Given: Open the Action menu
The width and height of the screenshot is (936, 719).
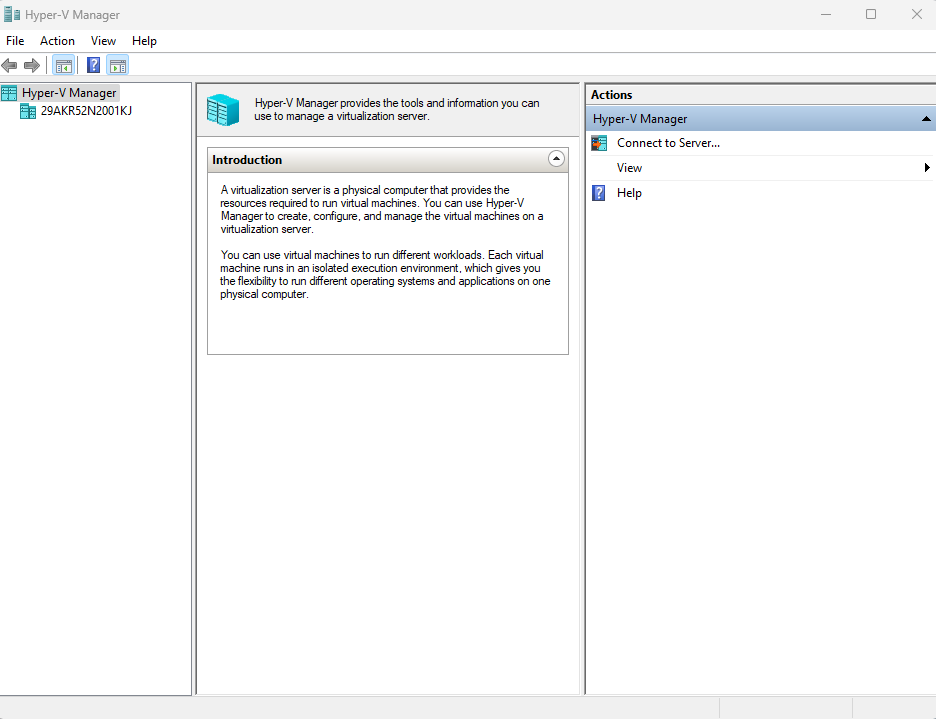Looking at the screenshot, I should [57, 41].
